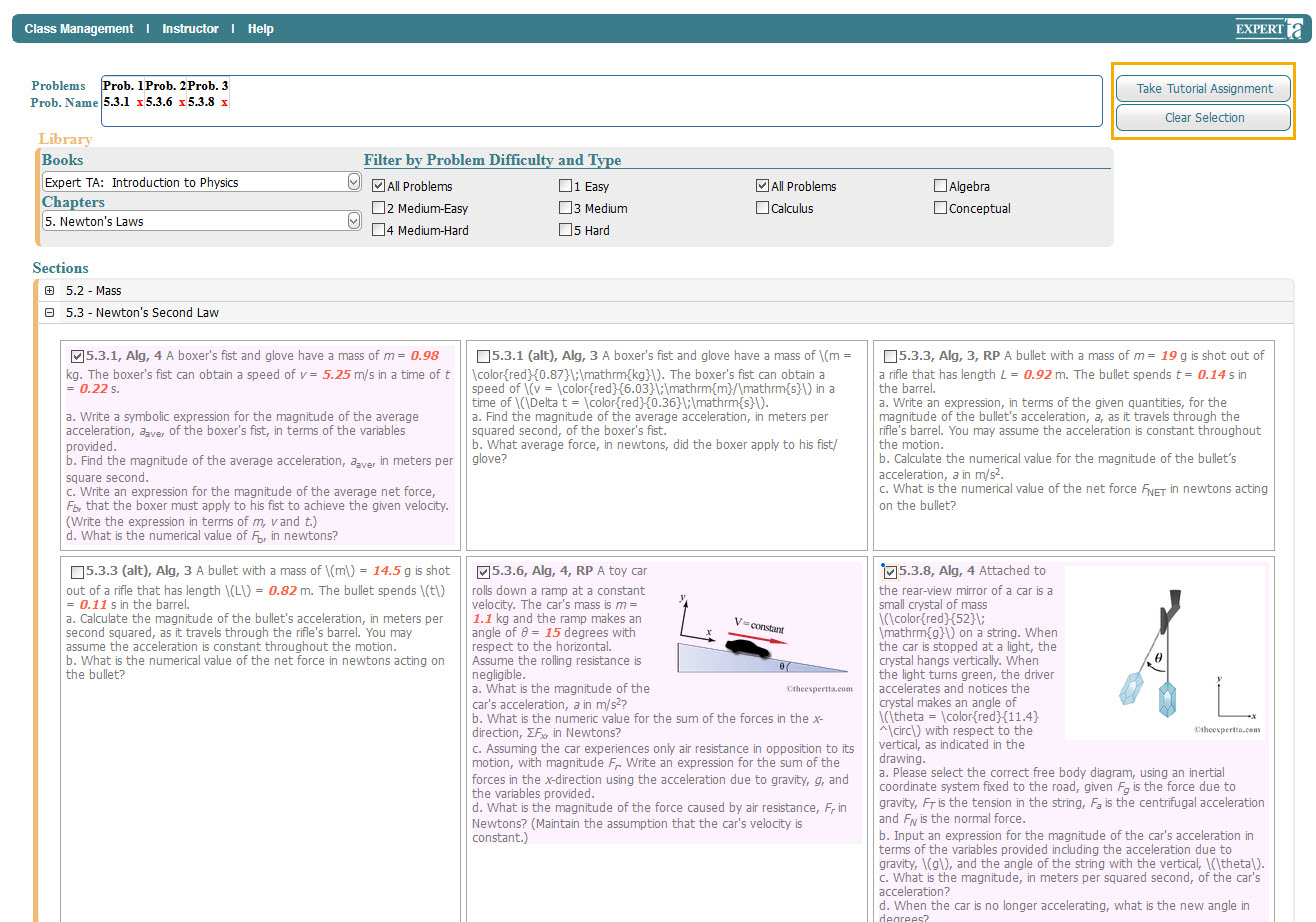This screenshot has height=922, width=1316.
Task: Click 'Filter by Problem Difficulty and Type' heading
Action: [492, 160]
